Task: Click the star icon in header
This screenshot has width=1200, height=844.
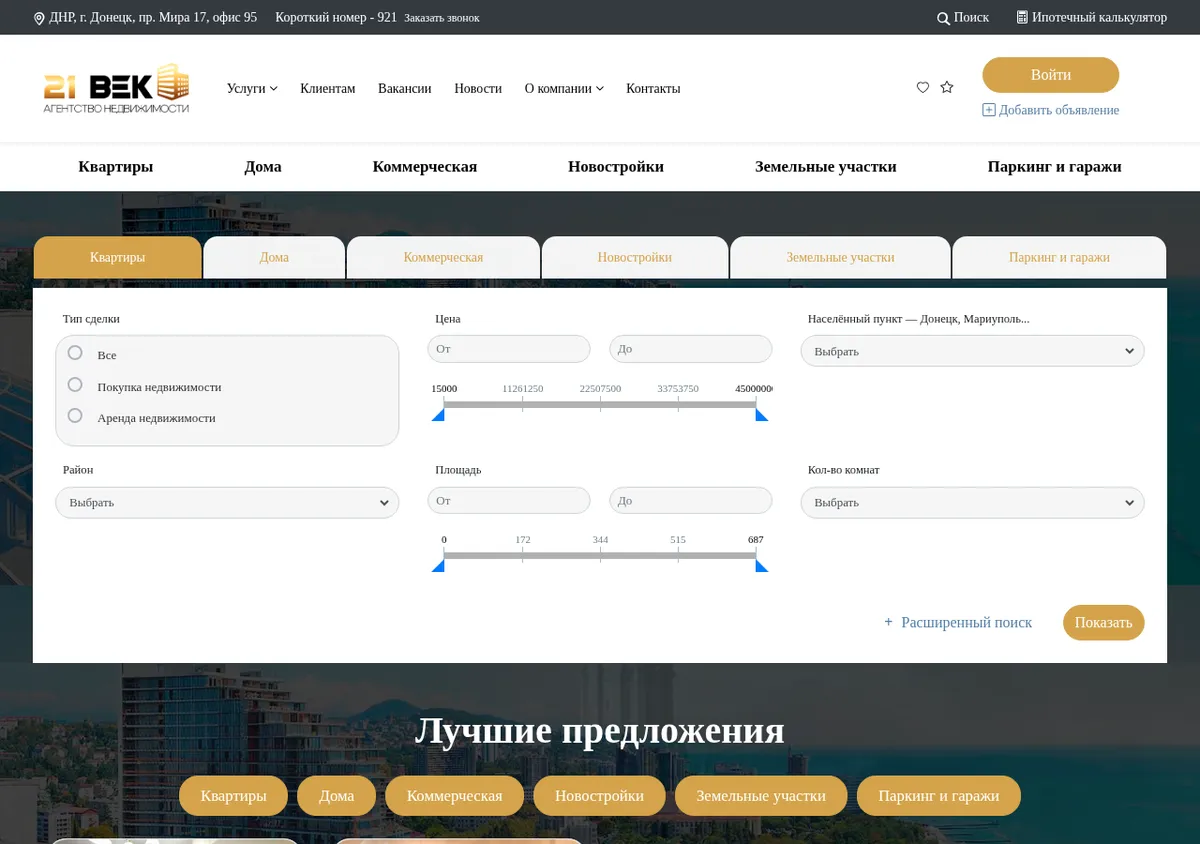Action: pyautogui.click(x=947, y=88)
